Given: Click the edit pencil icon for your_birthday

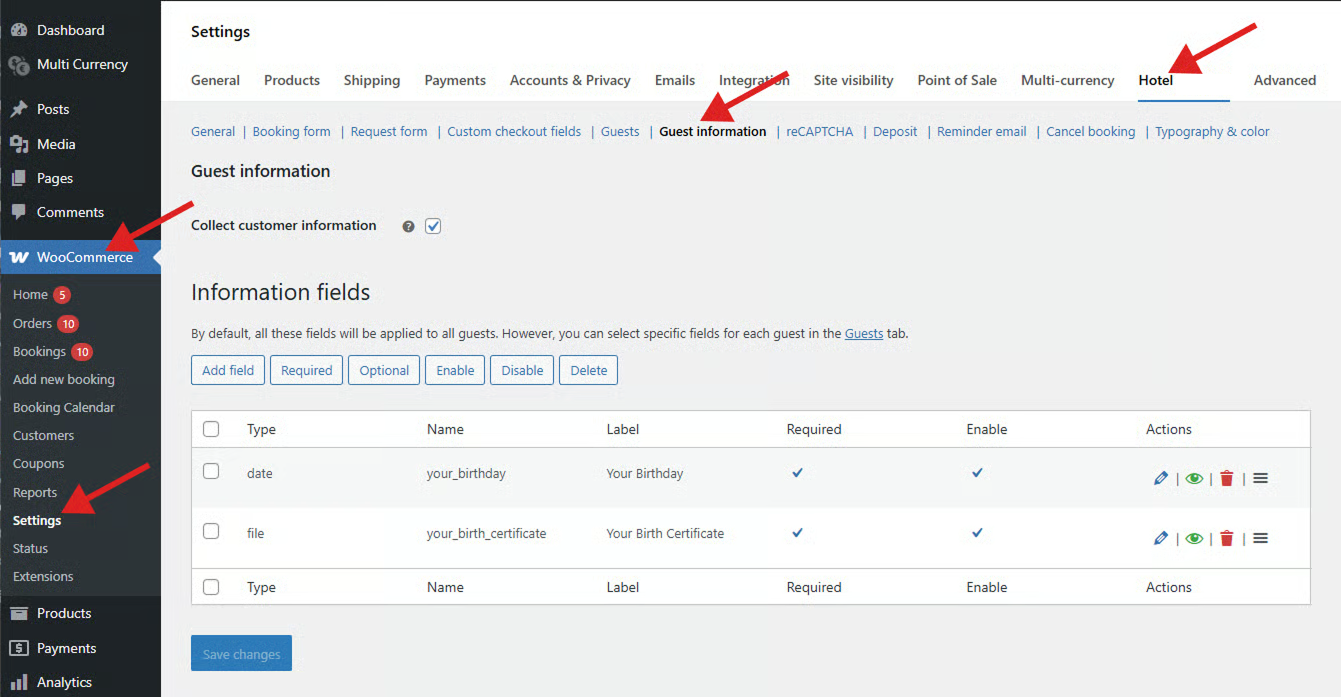Looking at the screenshot, I should pos(1160,479).
